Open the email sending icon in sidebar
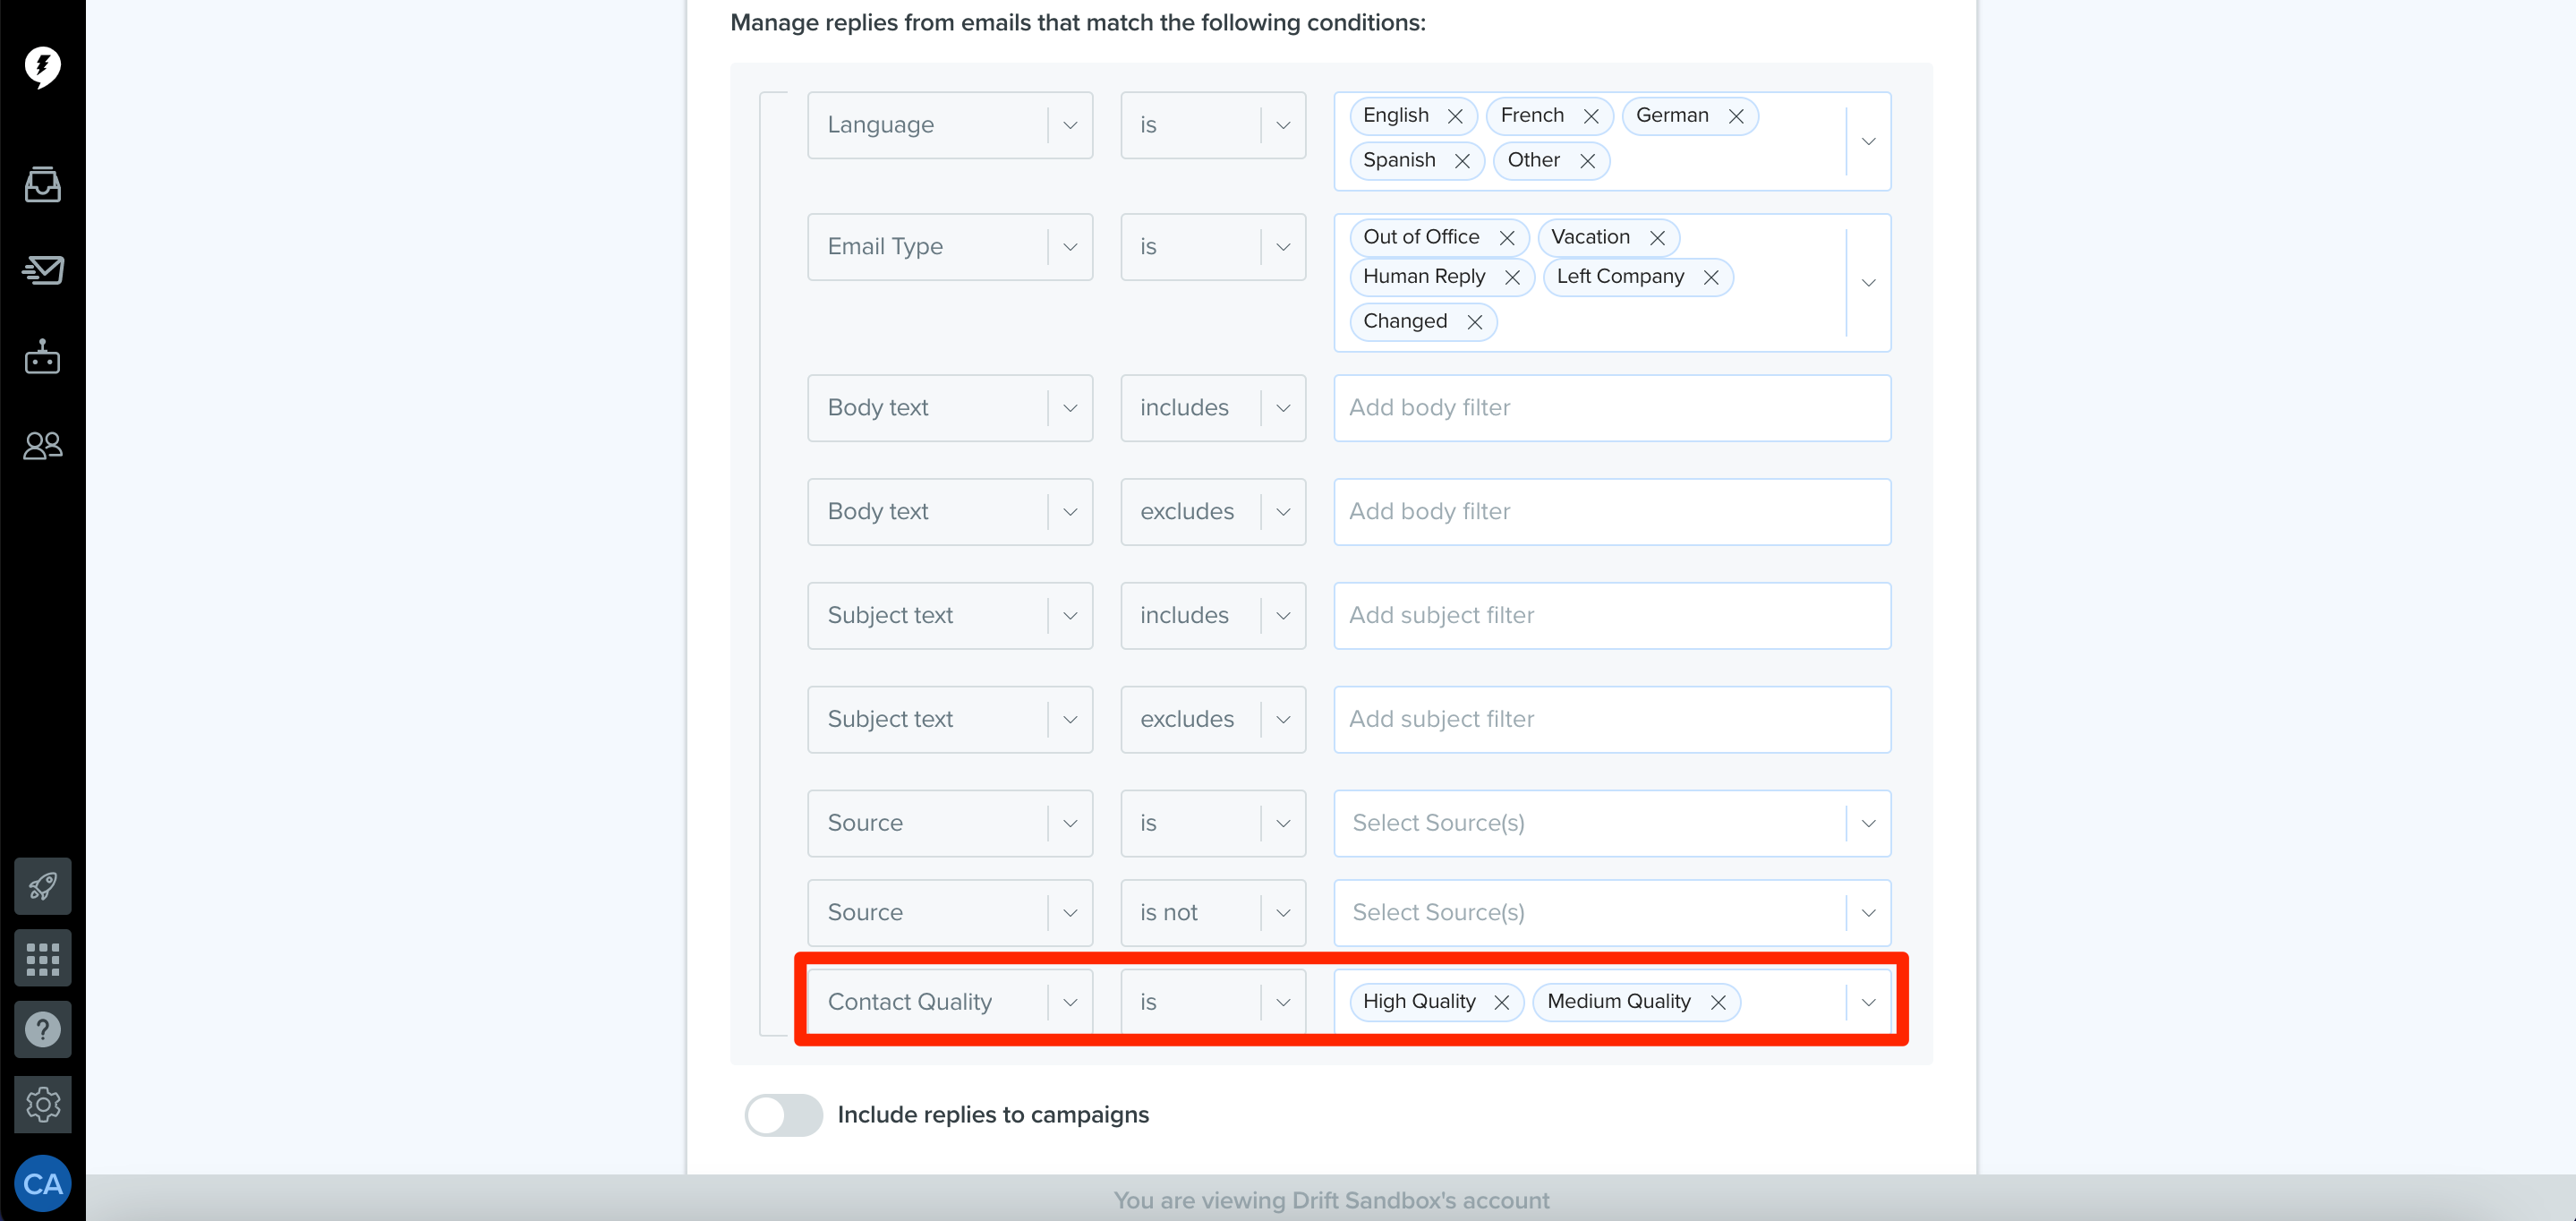 tap(42, 270)
